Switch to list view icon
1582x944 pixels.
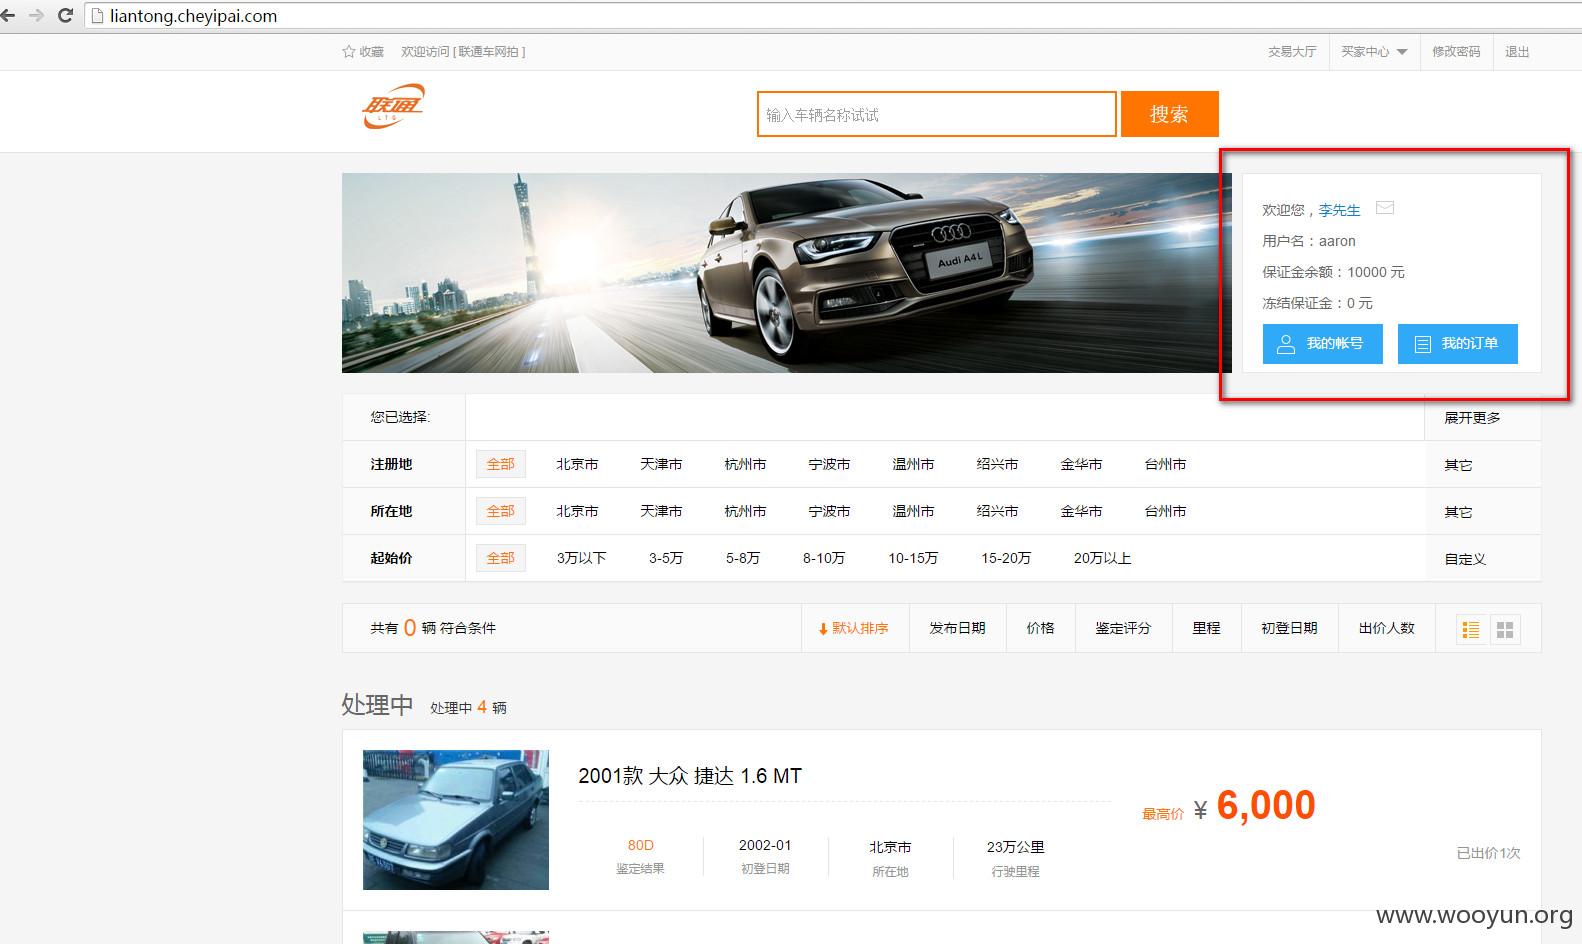click(1471, 629)
